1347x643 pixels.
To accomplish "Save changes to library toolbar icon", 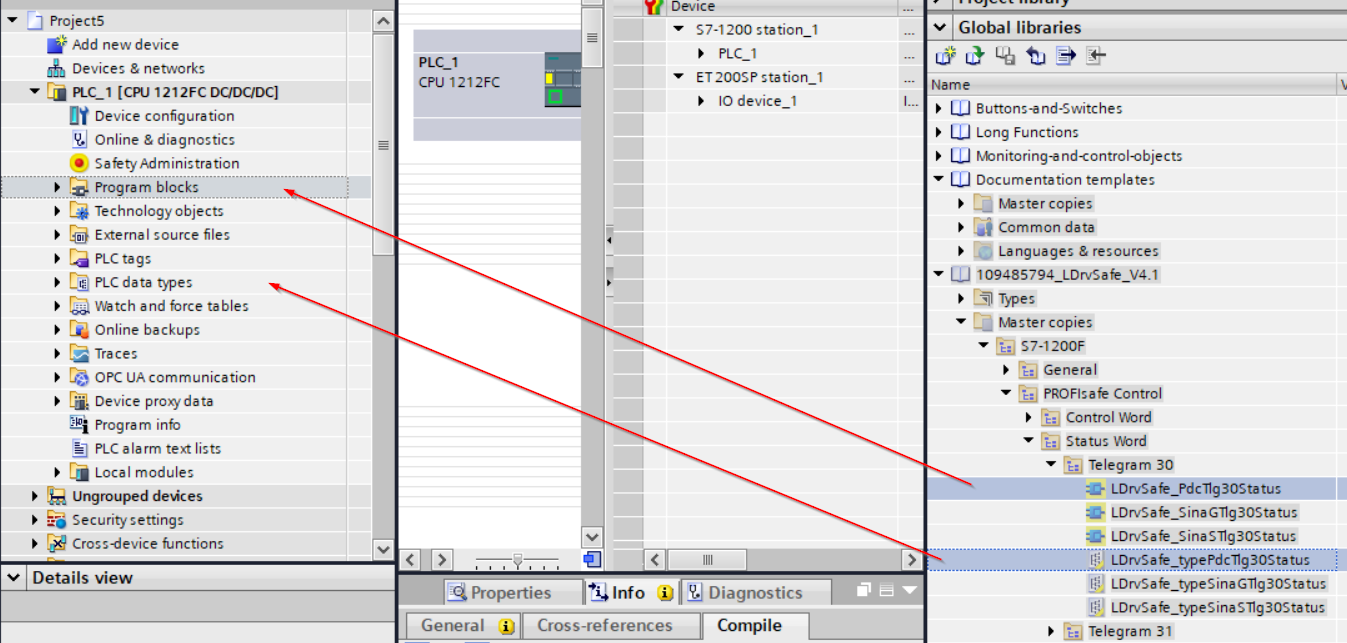I will [1005, 57].
